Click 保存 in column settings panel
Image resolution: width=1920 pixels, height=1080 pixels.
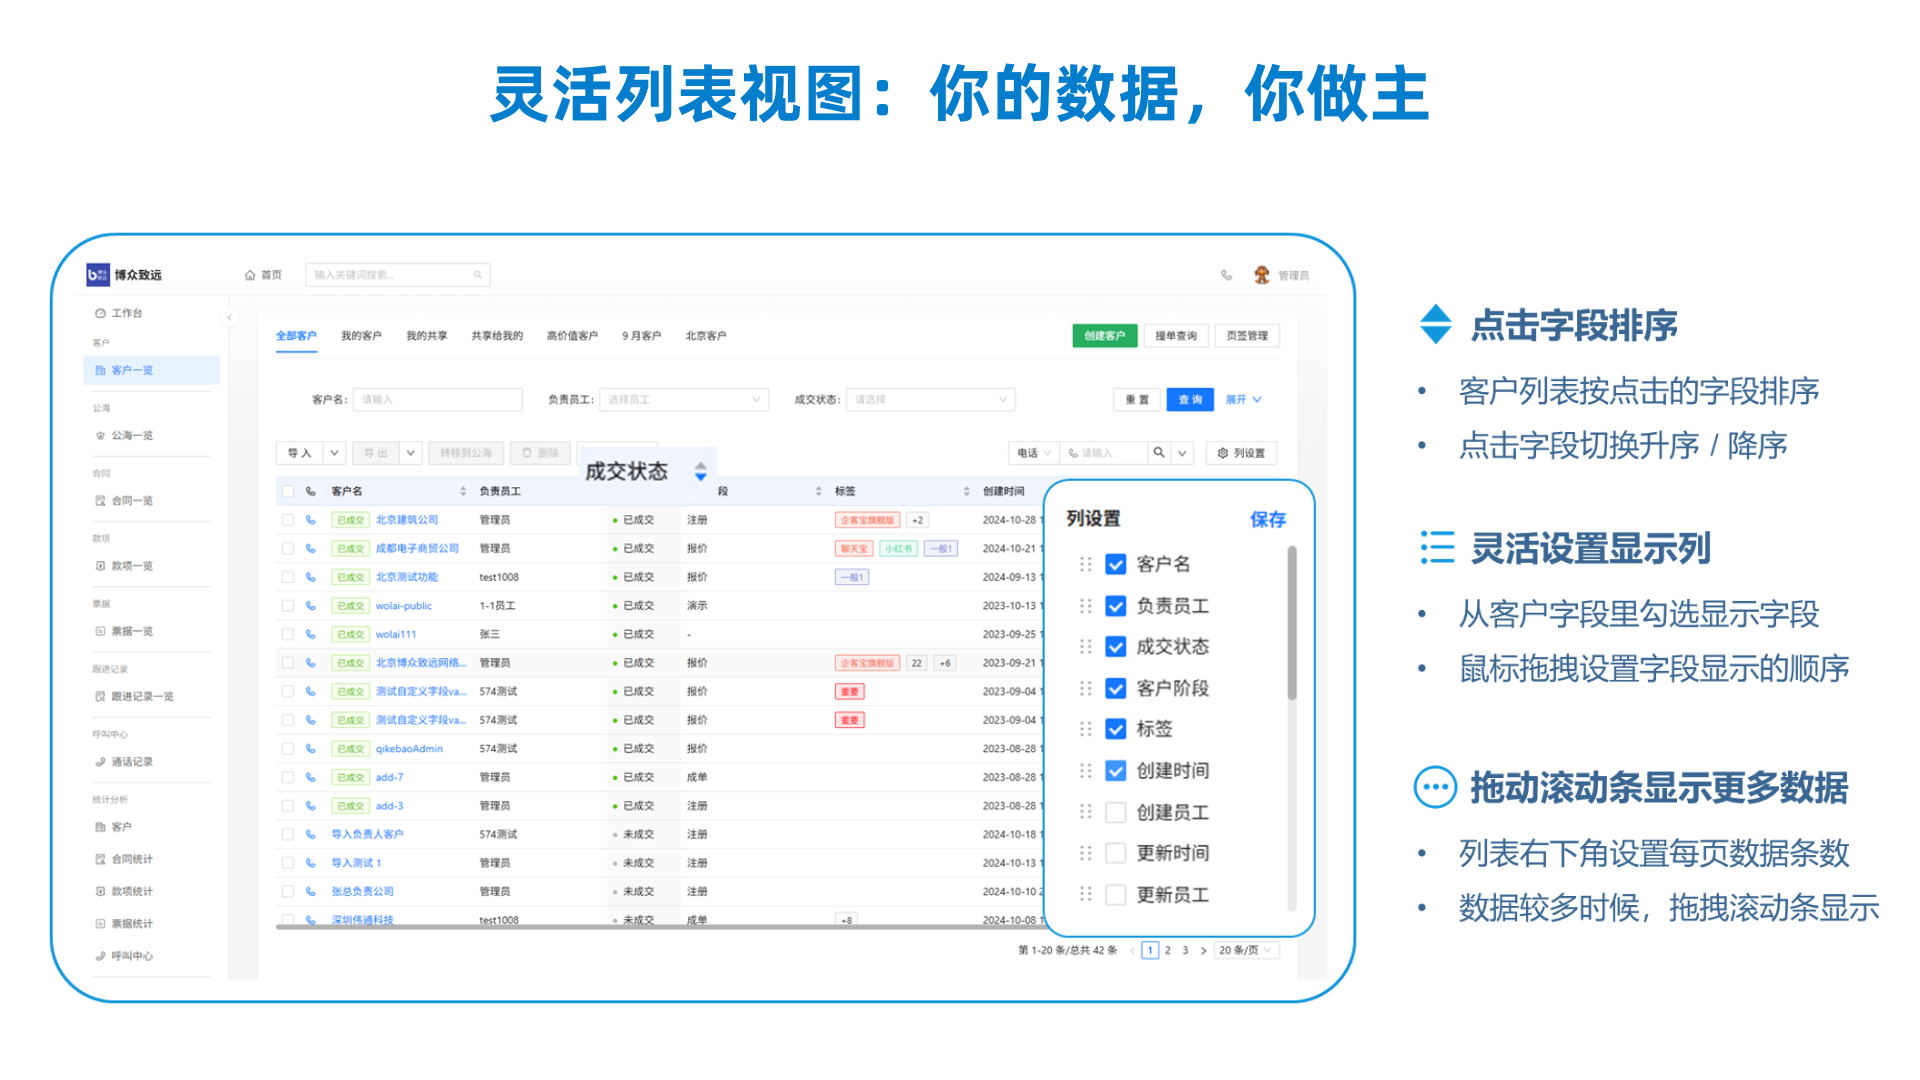coord(1267,519)
